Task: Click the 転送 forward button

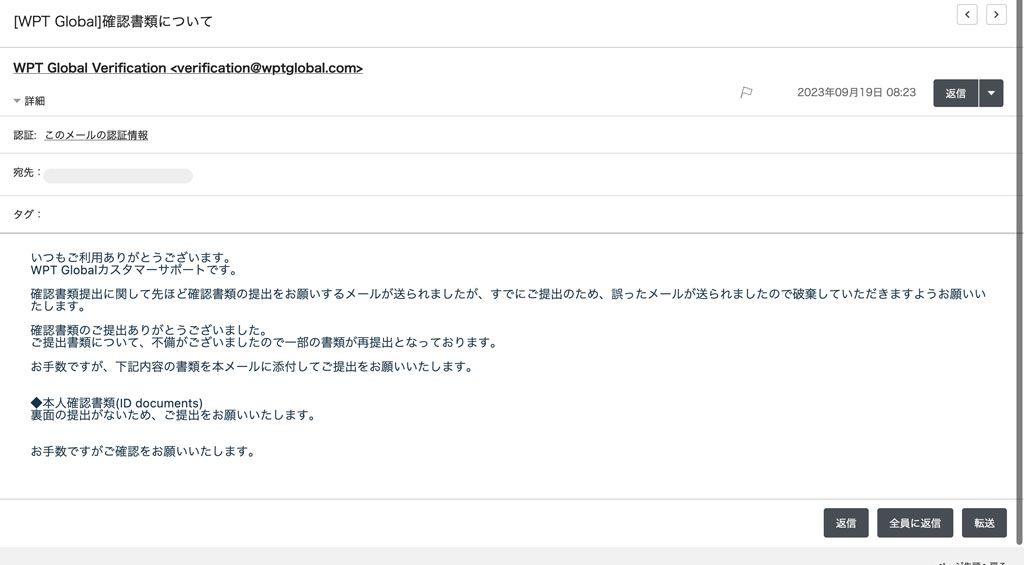Action: point(984,523)
